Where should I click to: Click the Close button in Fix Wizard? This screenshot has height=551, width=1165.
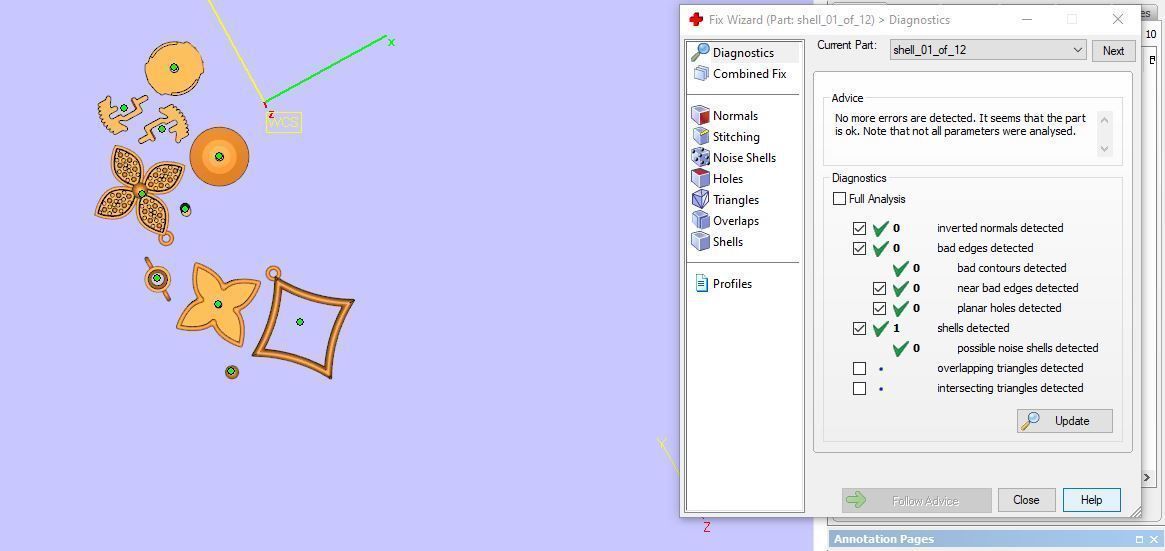(1026, 501)
